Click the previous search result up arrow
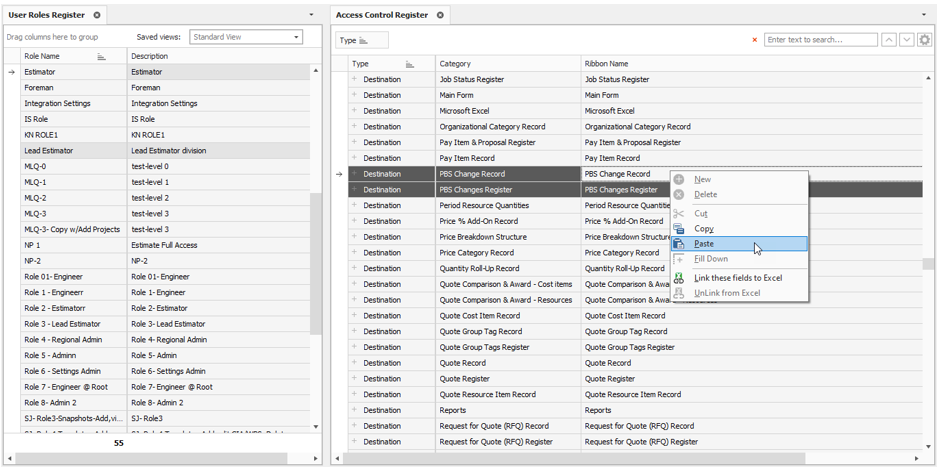The width and height of the screenshot is (937, 468). tap(889, 40)
